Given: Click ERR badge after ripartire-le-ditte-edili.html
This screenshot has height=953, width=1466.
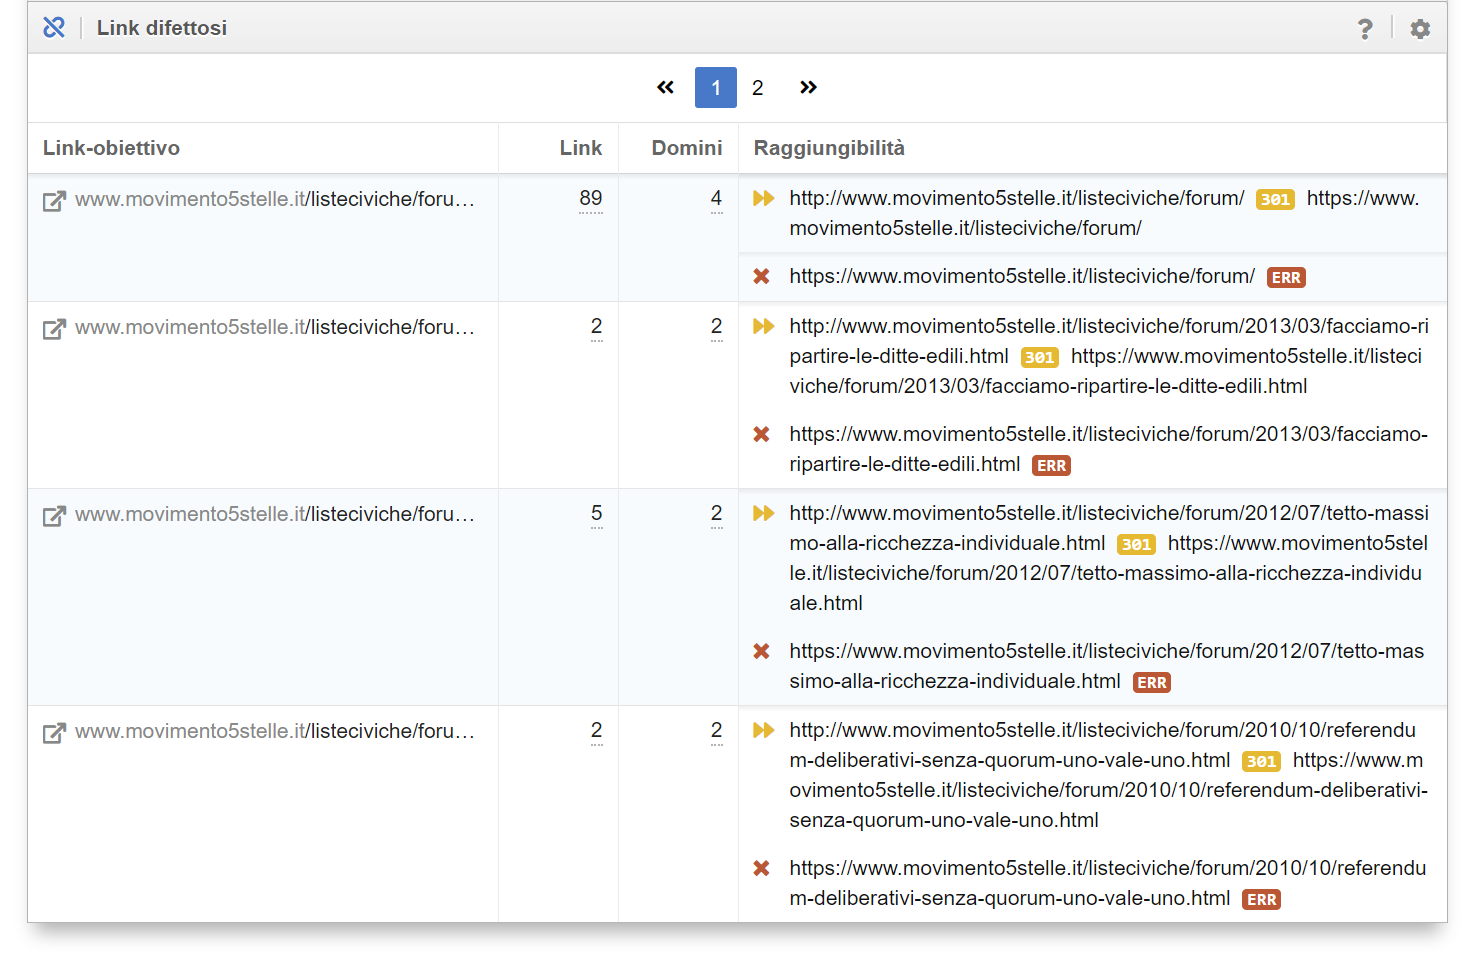Looking at the screenshot, I should point(1051,466).
